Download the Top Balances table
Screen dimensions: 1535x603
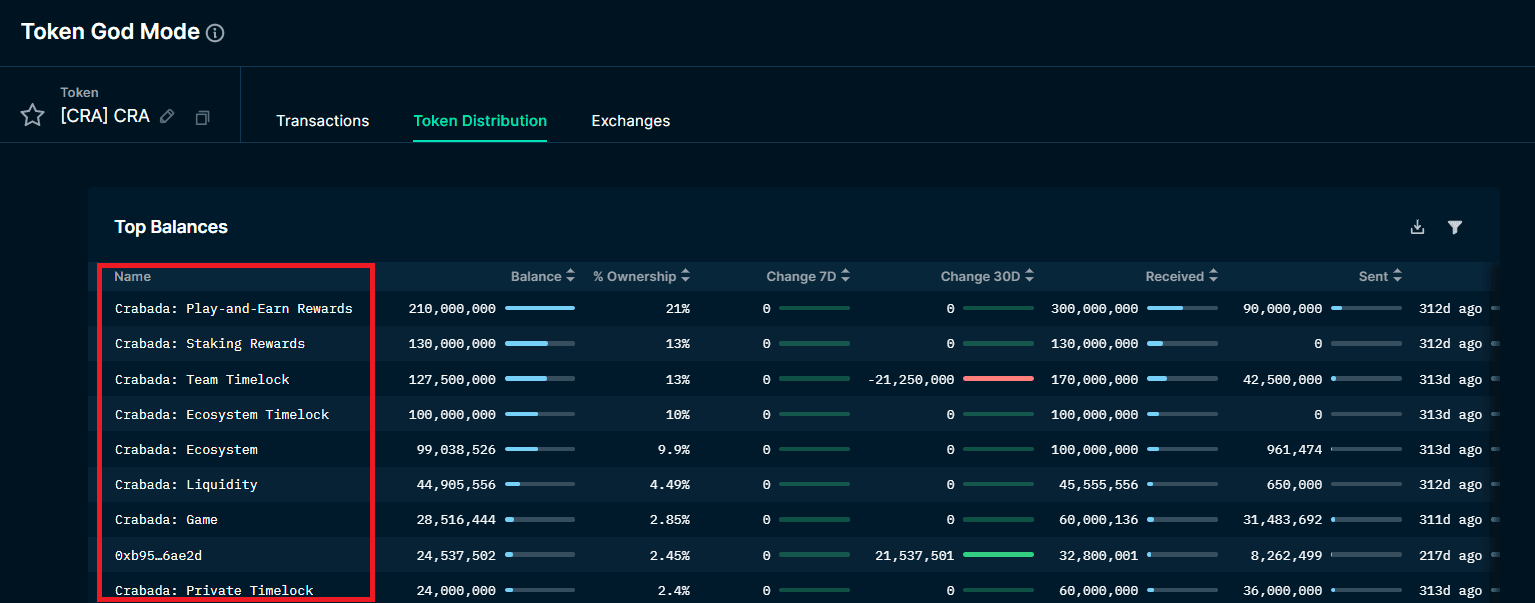click(x=1417, y=227)
